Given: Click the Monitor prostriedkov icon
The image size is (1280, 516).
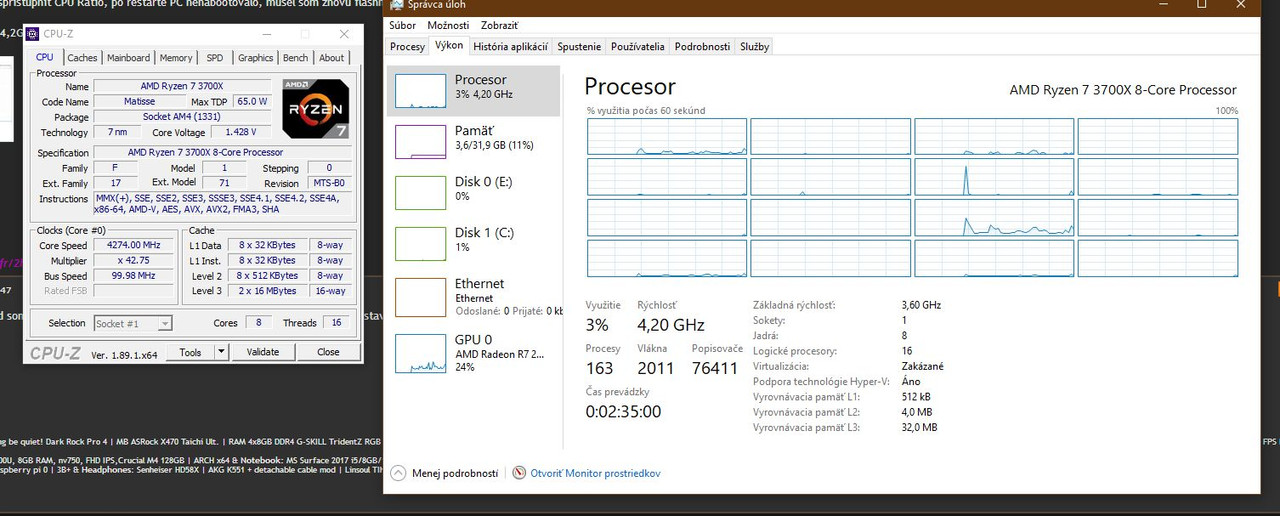Looking at the screenshot, I should pyautogui.click(x=519, y=473).
